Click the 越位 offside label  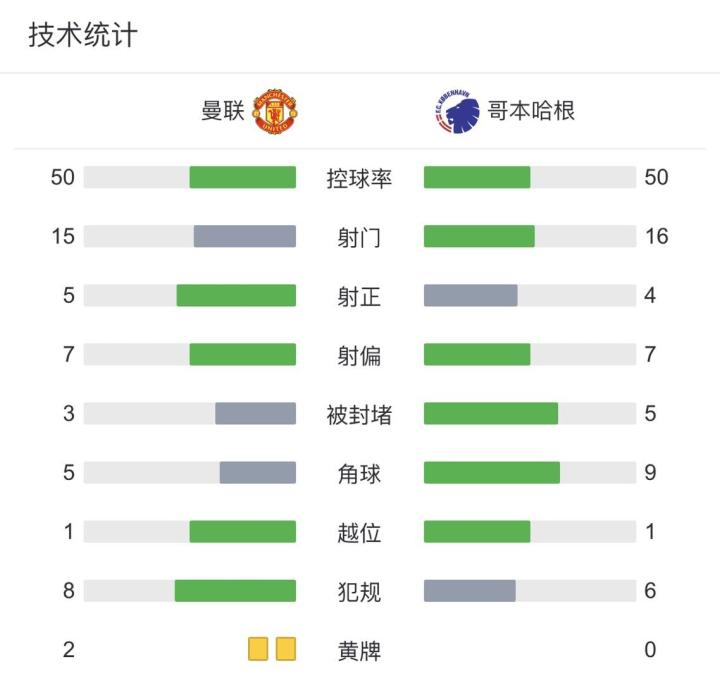click(359, 533)
